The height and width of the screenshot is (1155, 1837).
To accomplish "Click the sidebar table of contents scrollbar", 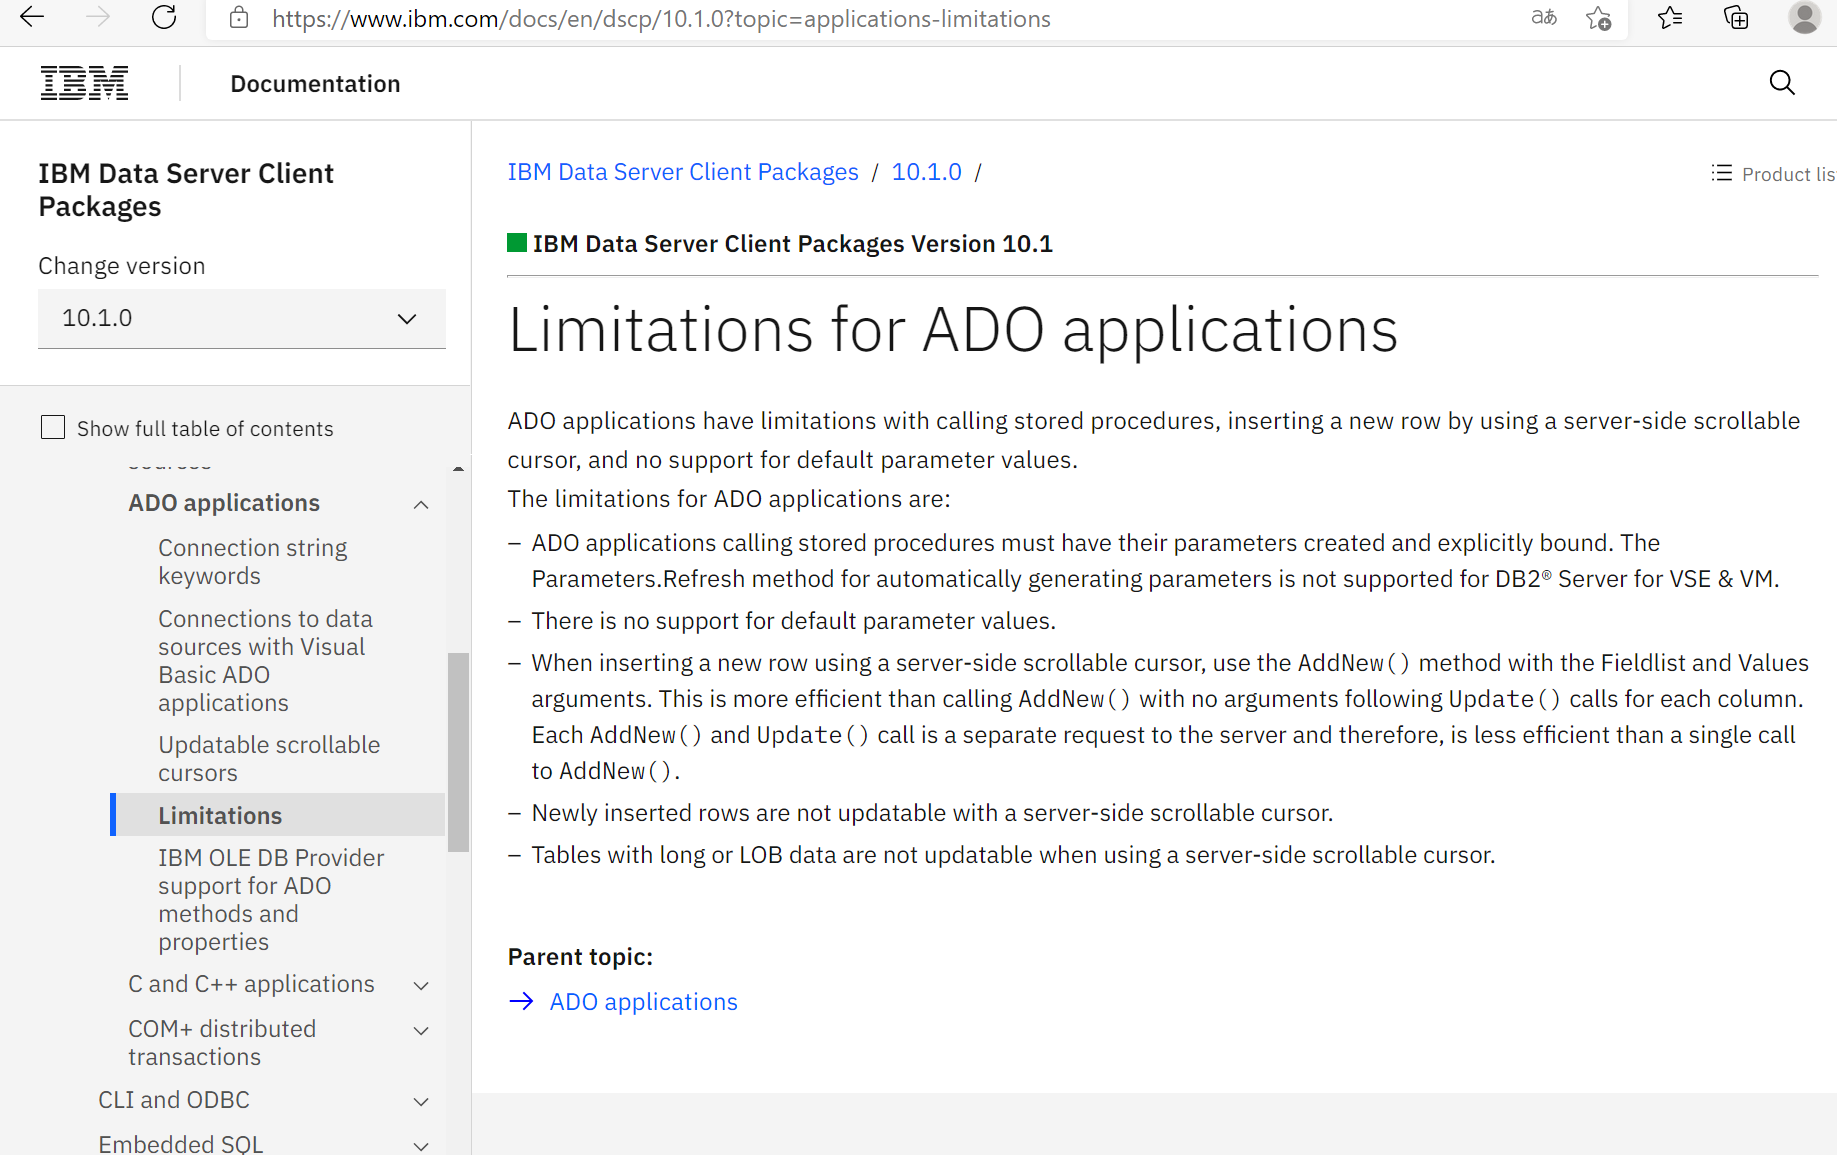I will point(458,750).
